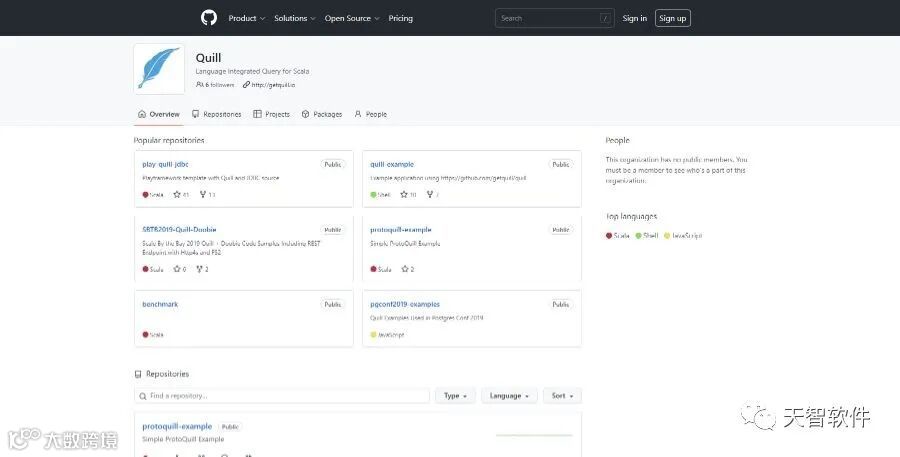Open the star count on play-quill-jdbc
This screenshot has height=457, width=900.
click(x=181, y=195)
